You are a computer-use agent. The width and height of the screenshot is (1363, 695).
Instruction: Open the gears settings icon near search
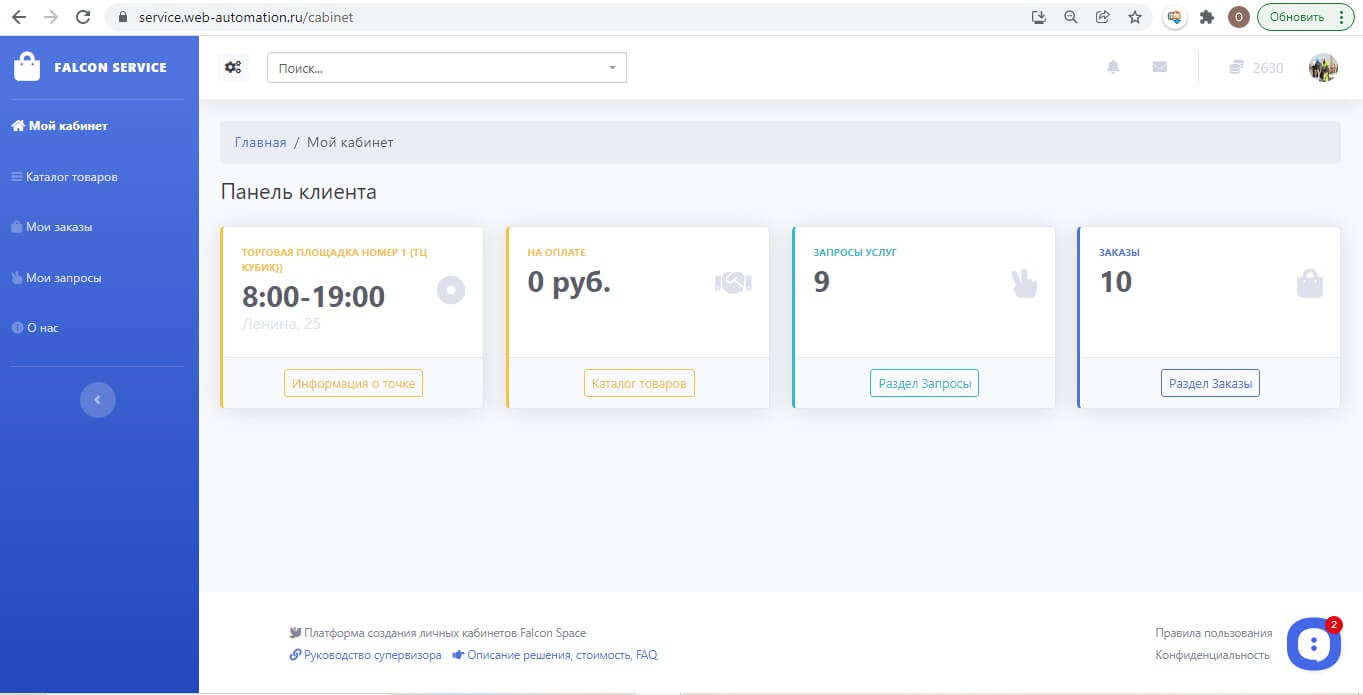[233, 68]
